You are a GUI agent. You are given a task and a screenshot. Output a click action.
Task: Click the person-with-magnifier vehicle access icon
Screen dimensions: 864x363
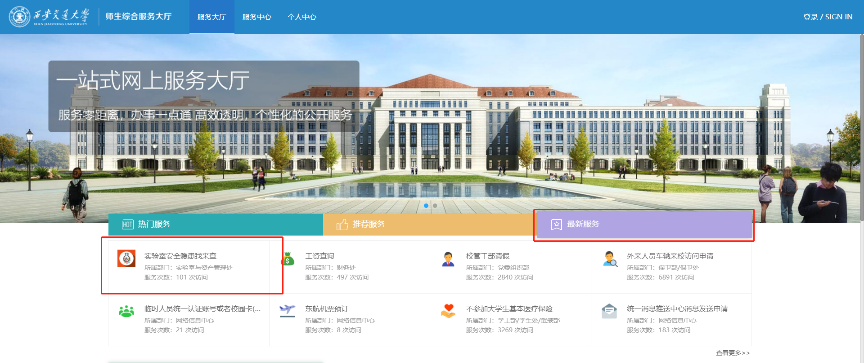pos(610,258)
